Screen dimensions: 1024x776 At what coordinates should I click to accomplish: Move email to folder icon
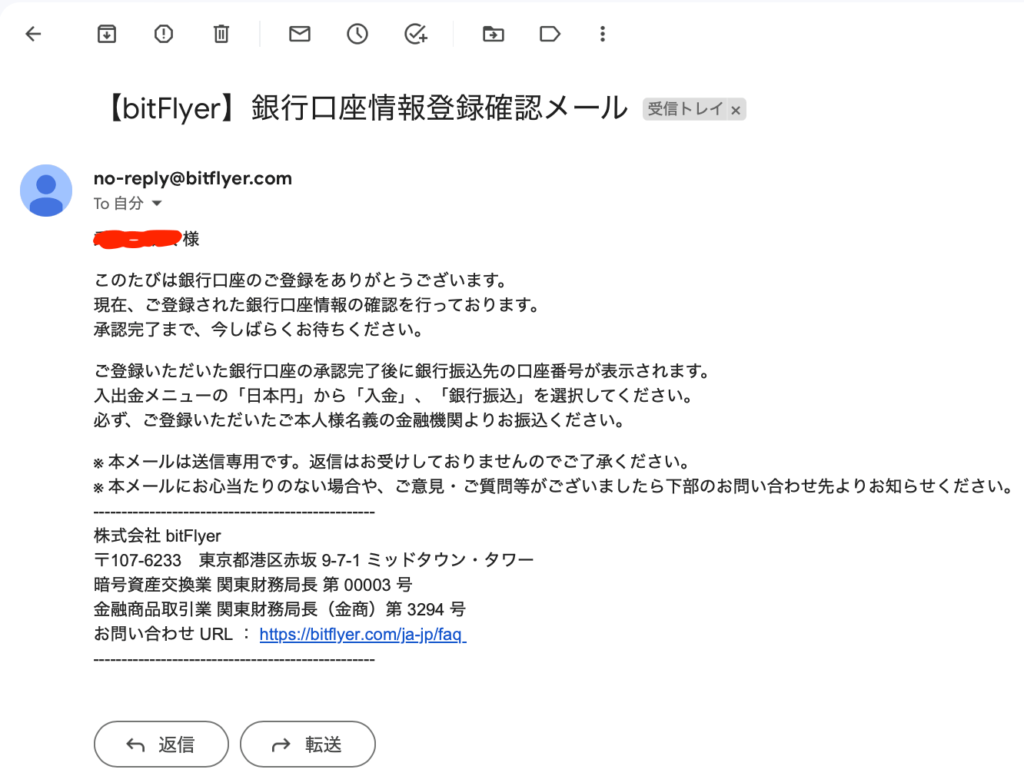pos(493,34)
